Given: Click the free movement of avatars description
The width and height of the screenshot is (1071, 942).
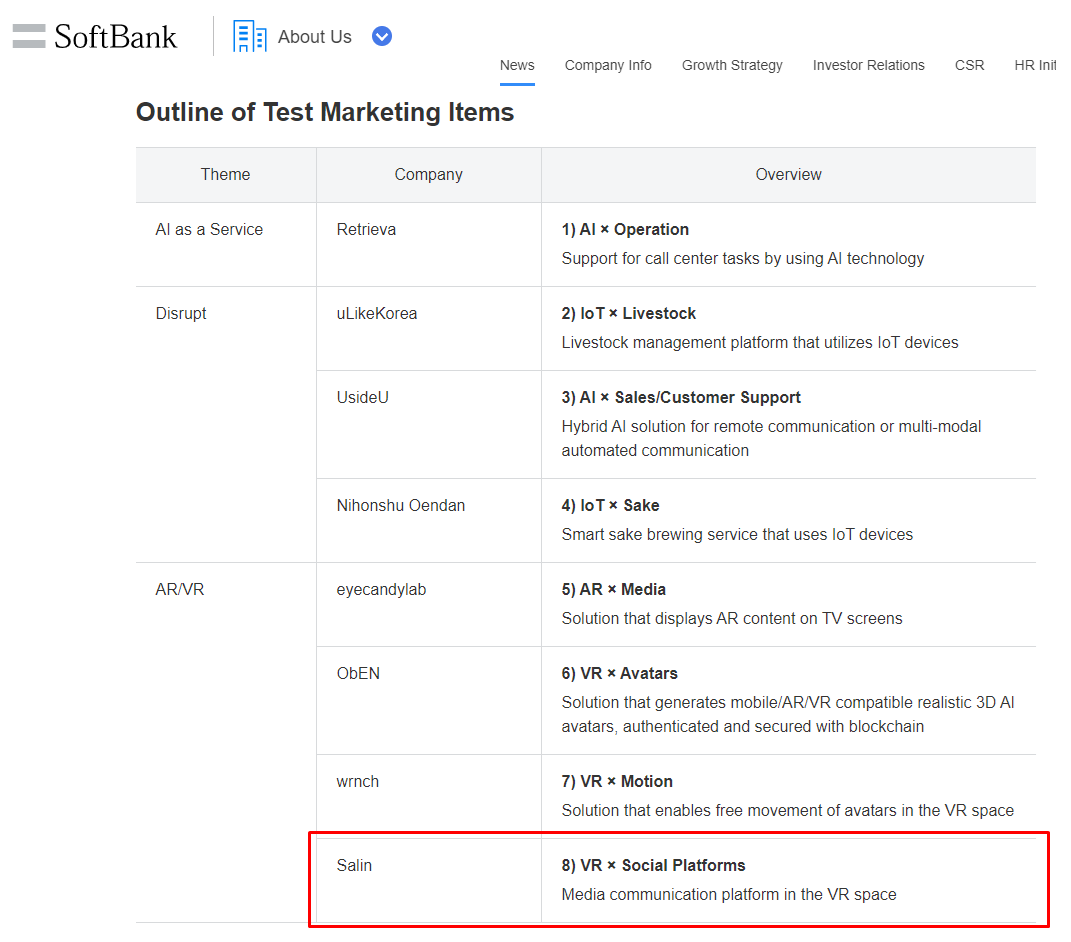Looking at the screenshot, I should click(x=788, y=811).
